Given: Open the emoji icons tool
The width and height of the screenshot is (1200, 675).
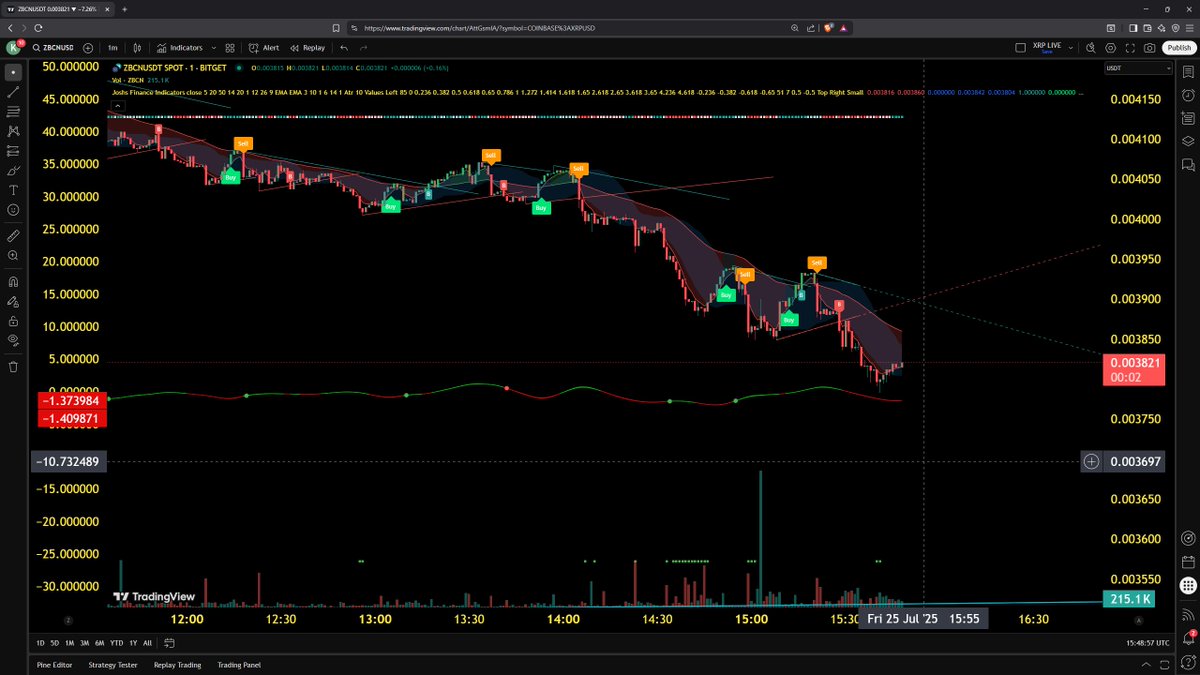Looking at the screenshot, I should [x=13, y=210].
